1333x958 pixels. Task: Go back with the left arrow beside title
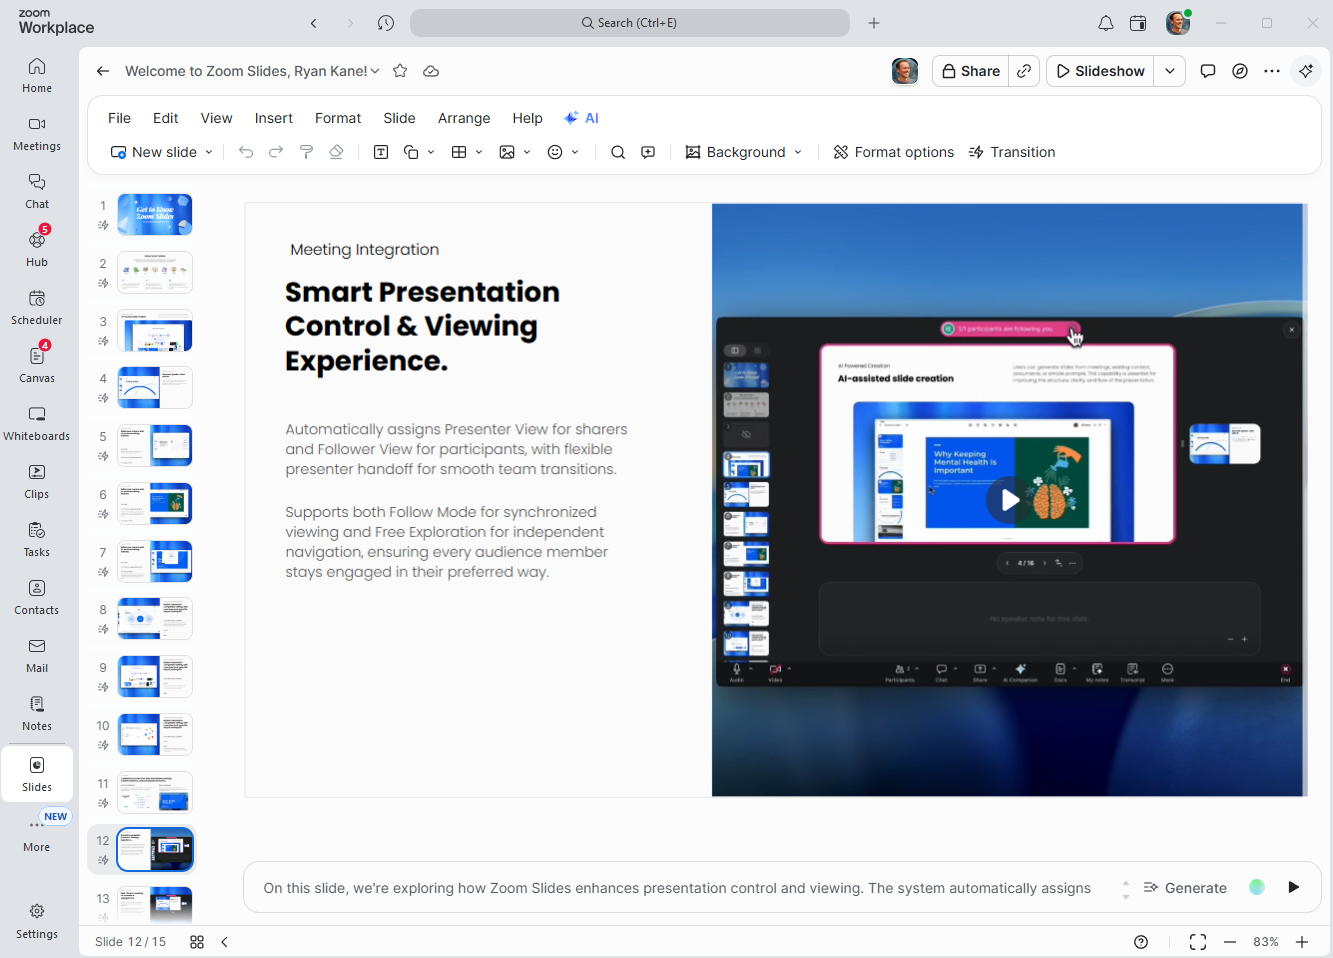click(102, 71)
